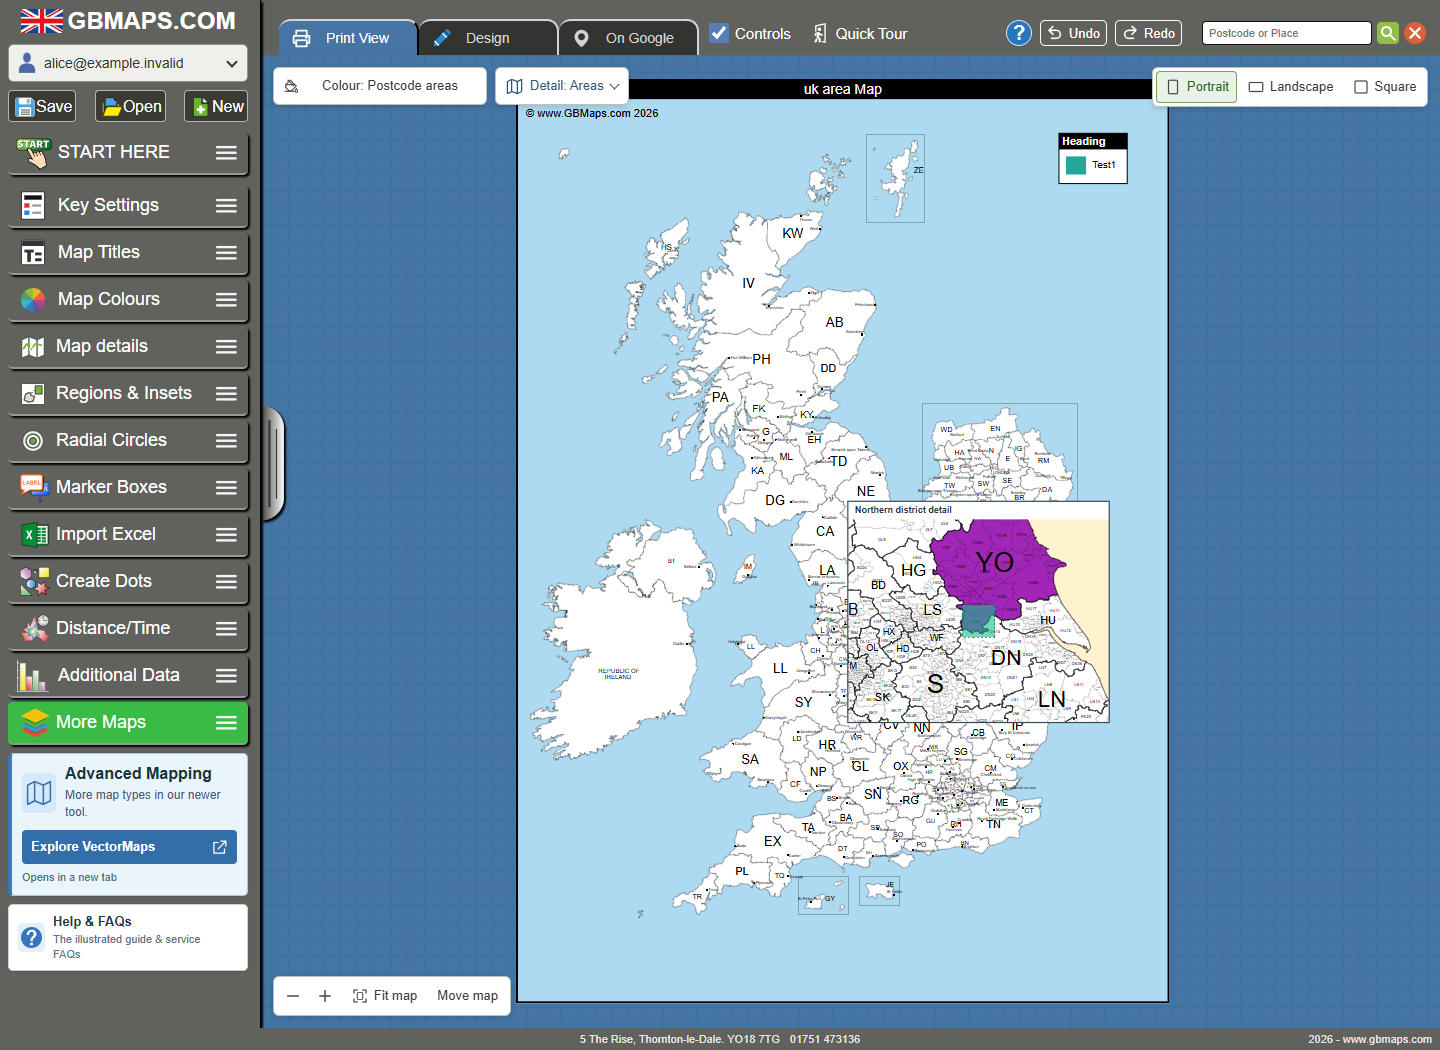Expand START HERE panel via hamburger
Screen dimensions: 1440x1050
(227, 153)
